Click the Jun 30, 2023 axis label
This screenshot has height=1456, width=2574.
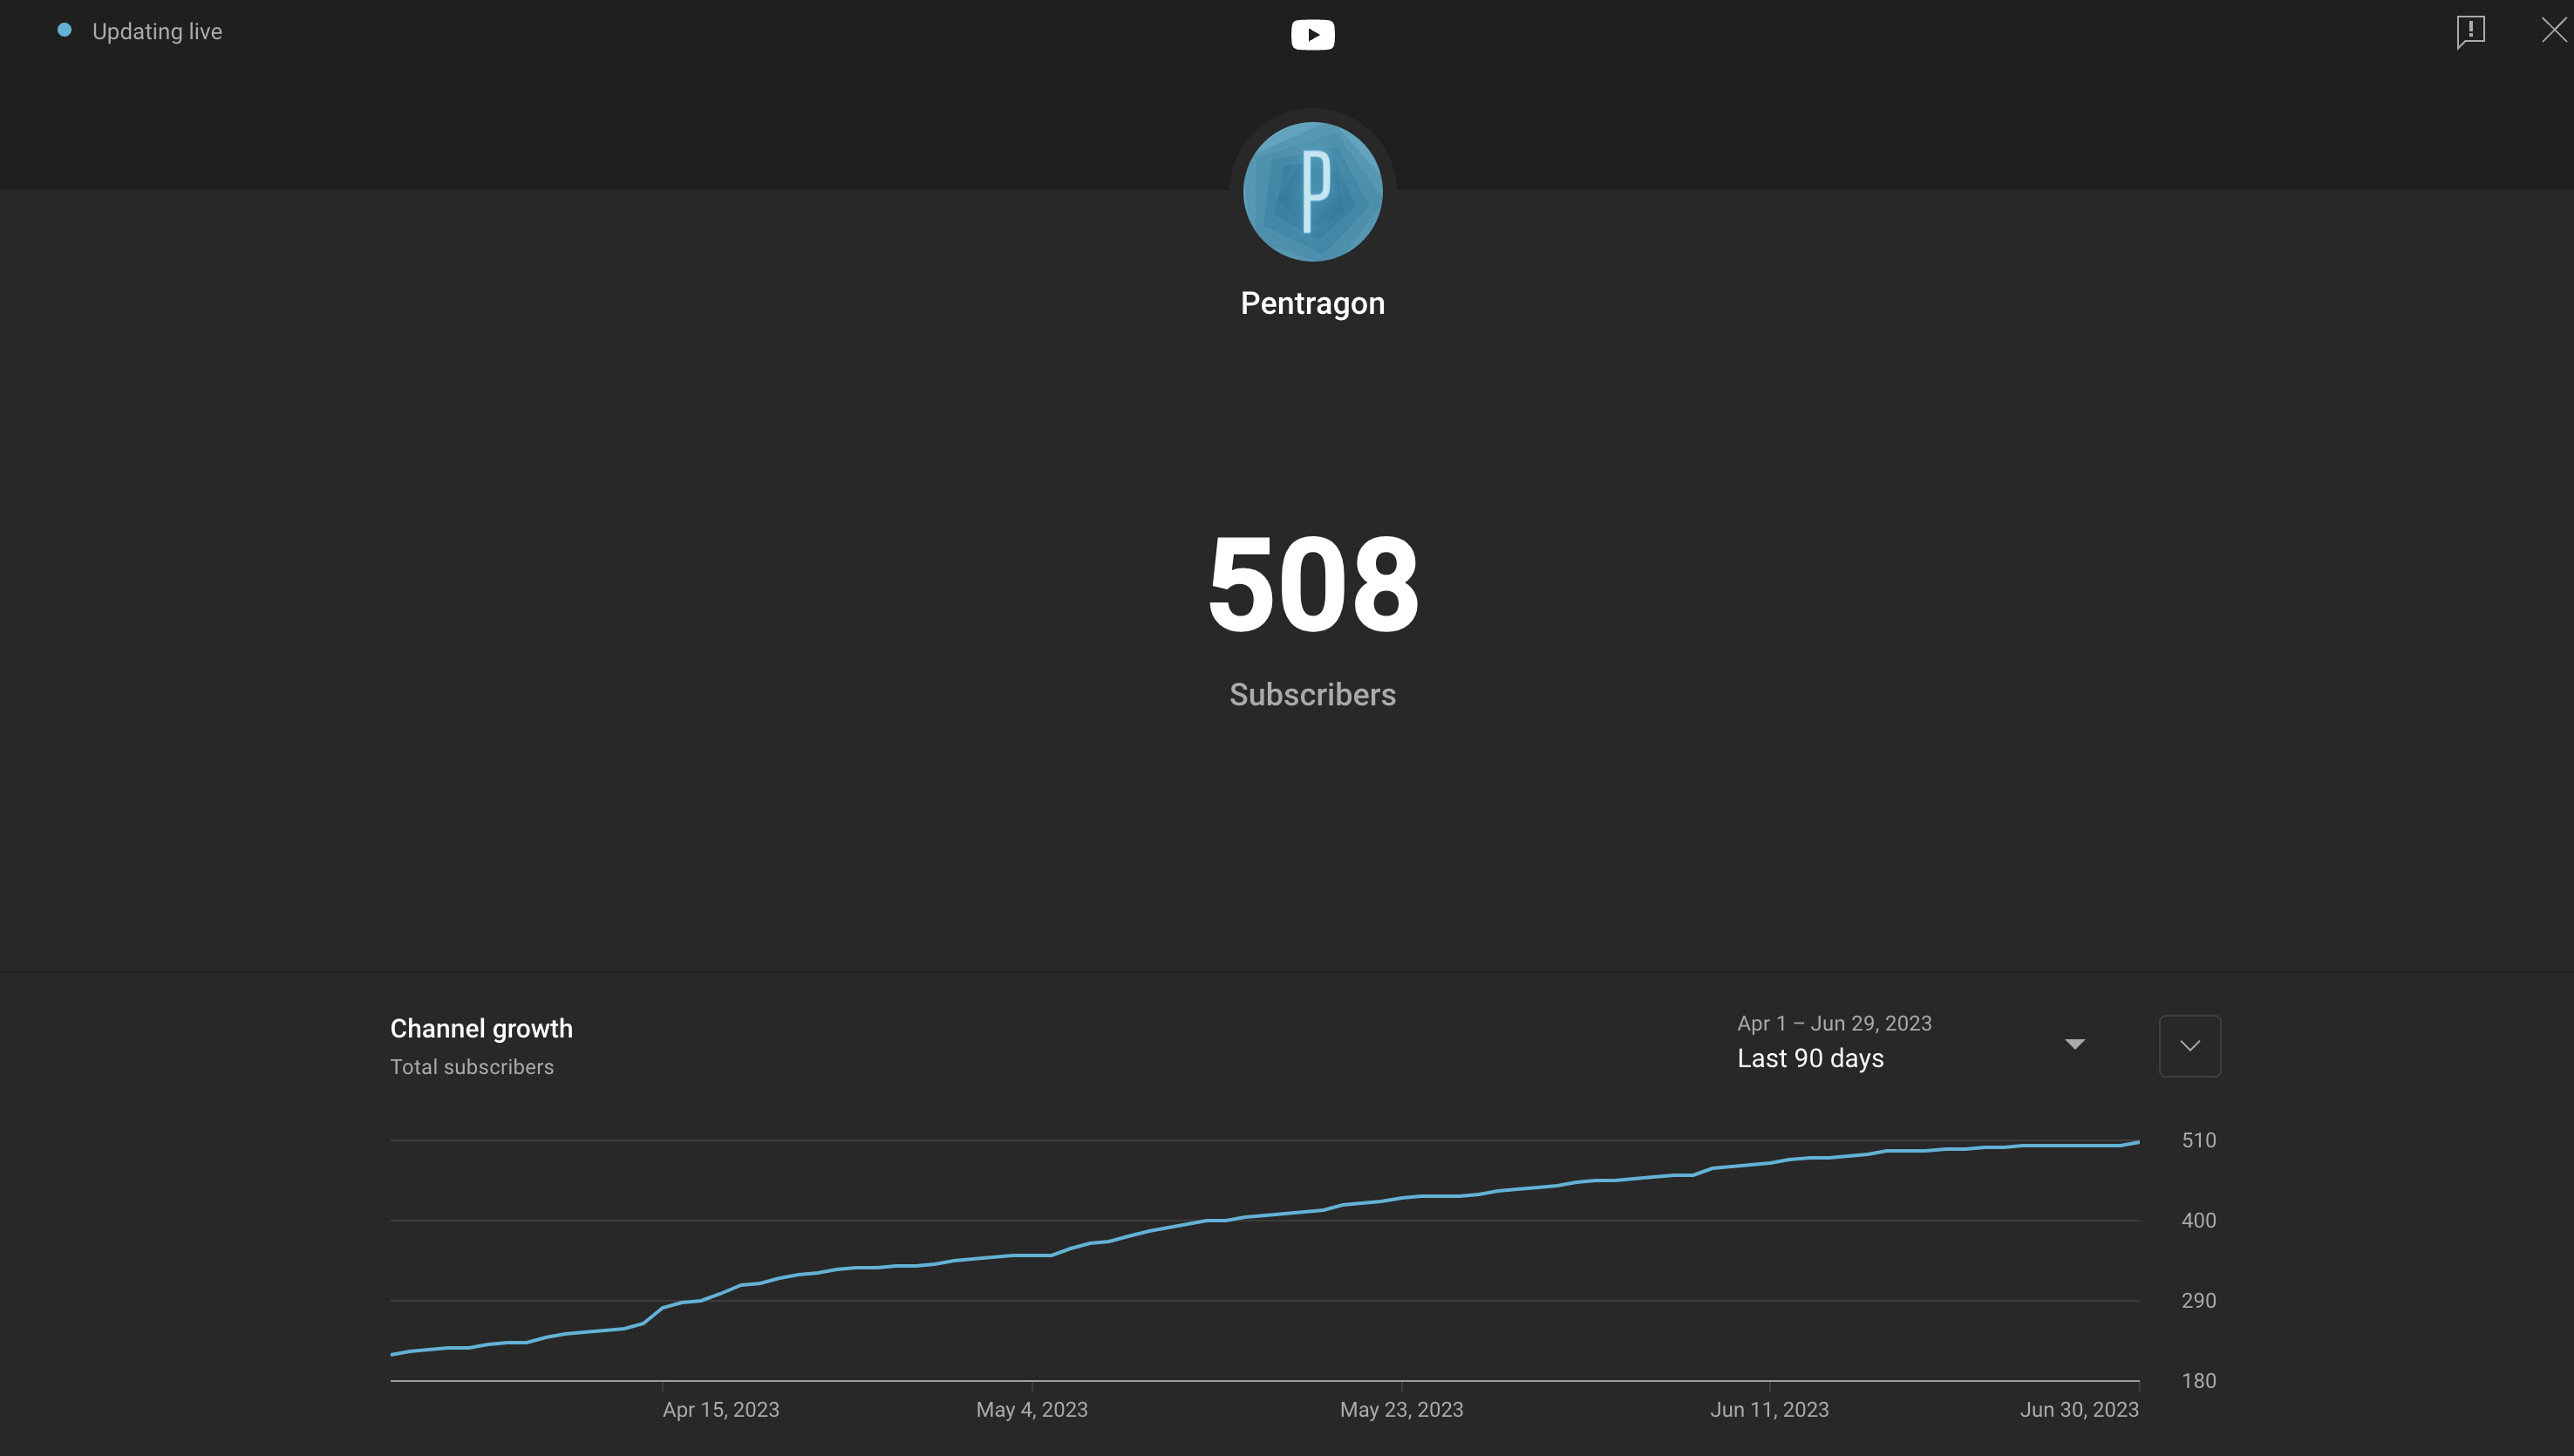(2079, 1409)
